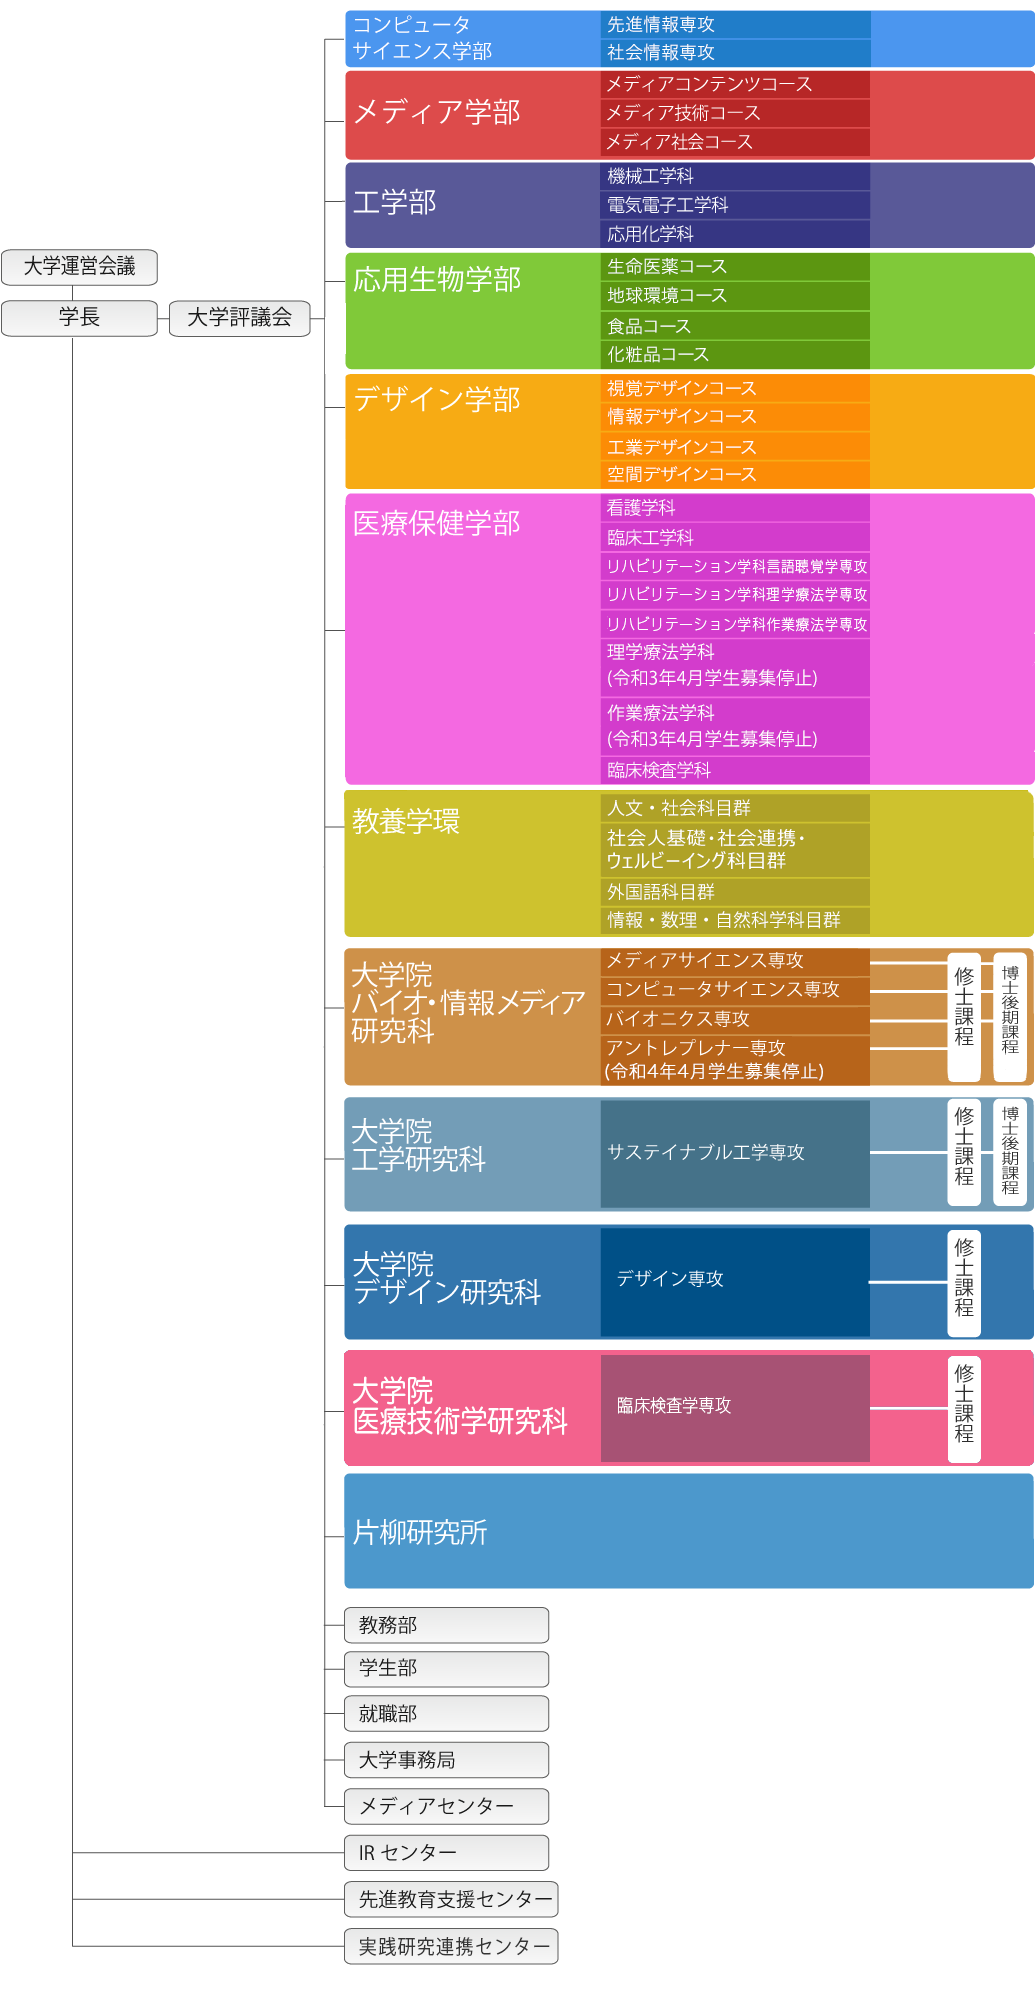Select 生命医薬コース
The image size is (1035, 2000).
click(x=735, y=267)
